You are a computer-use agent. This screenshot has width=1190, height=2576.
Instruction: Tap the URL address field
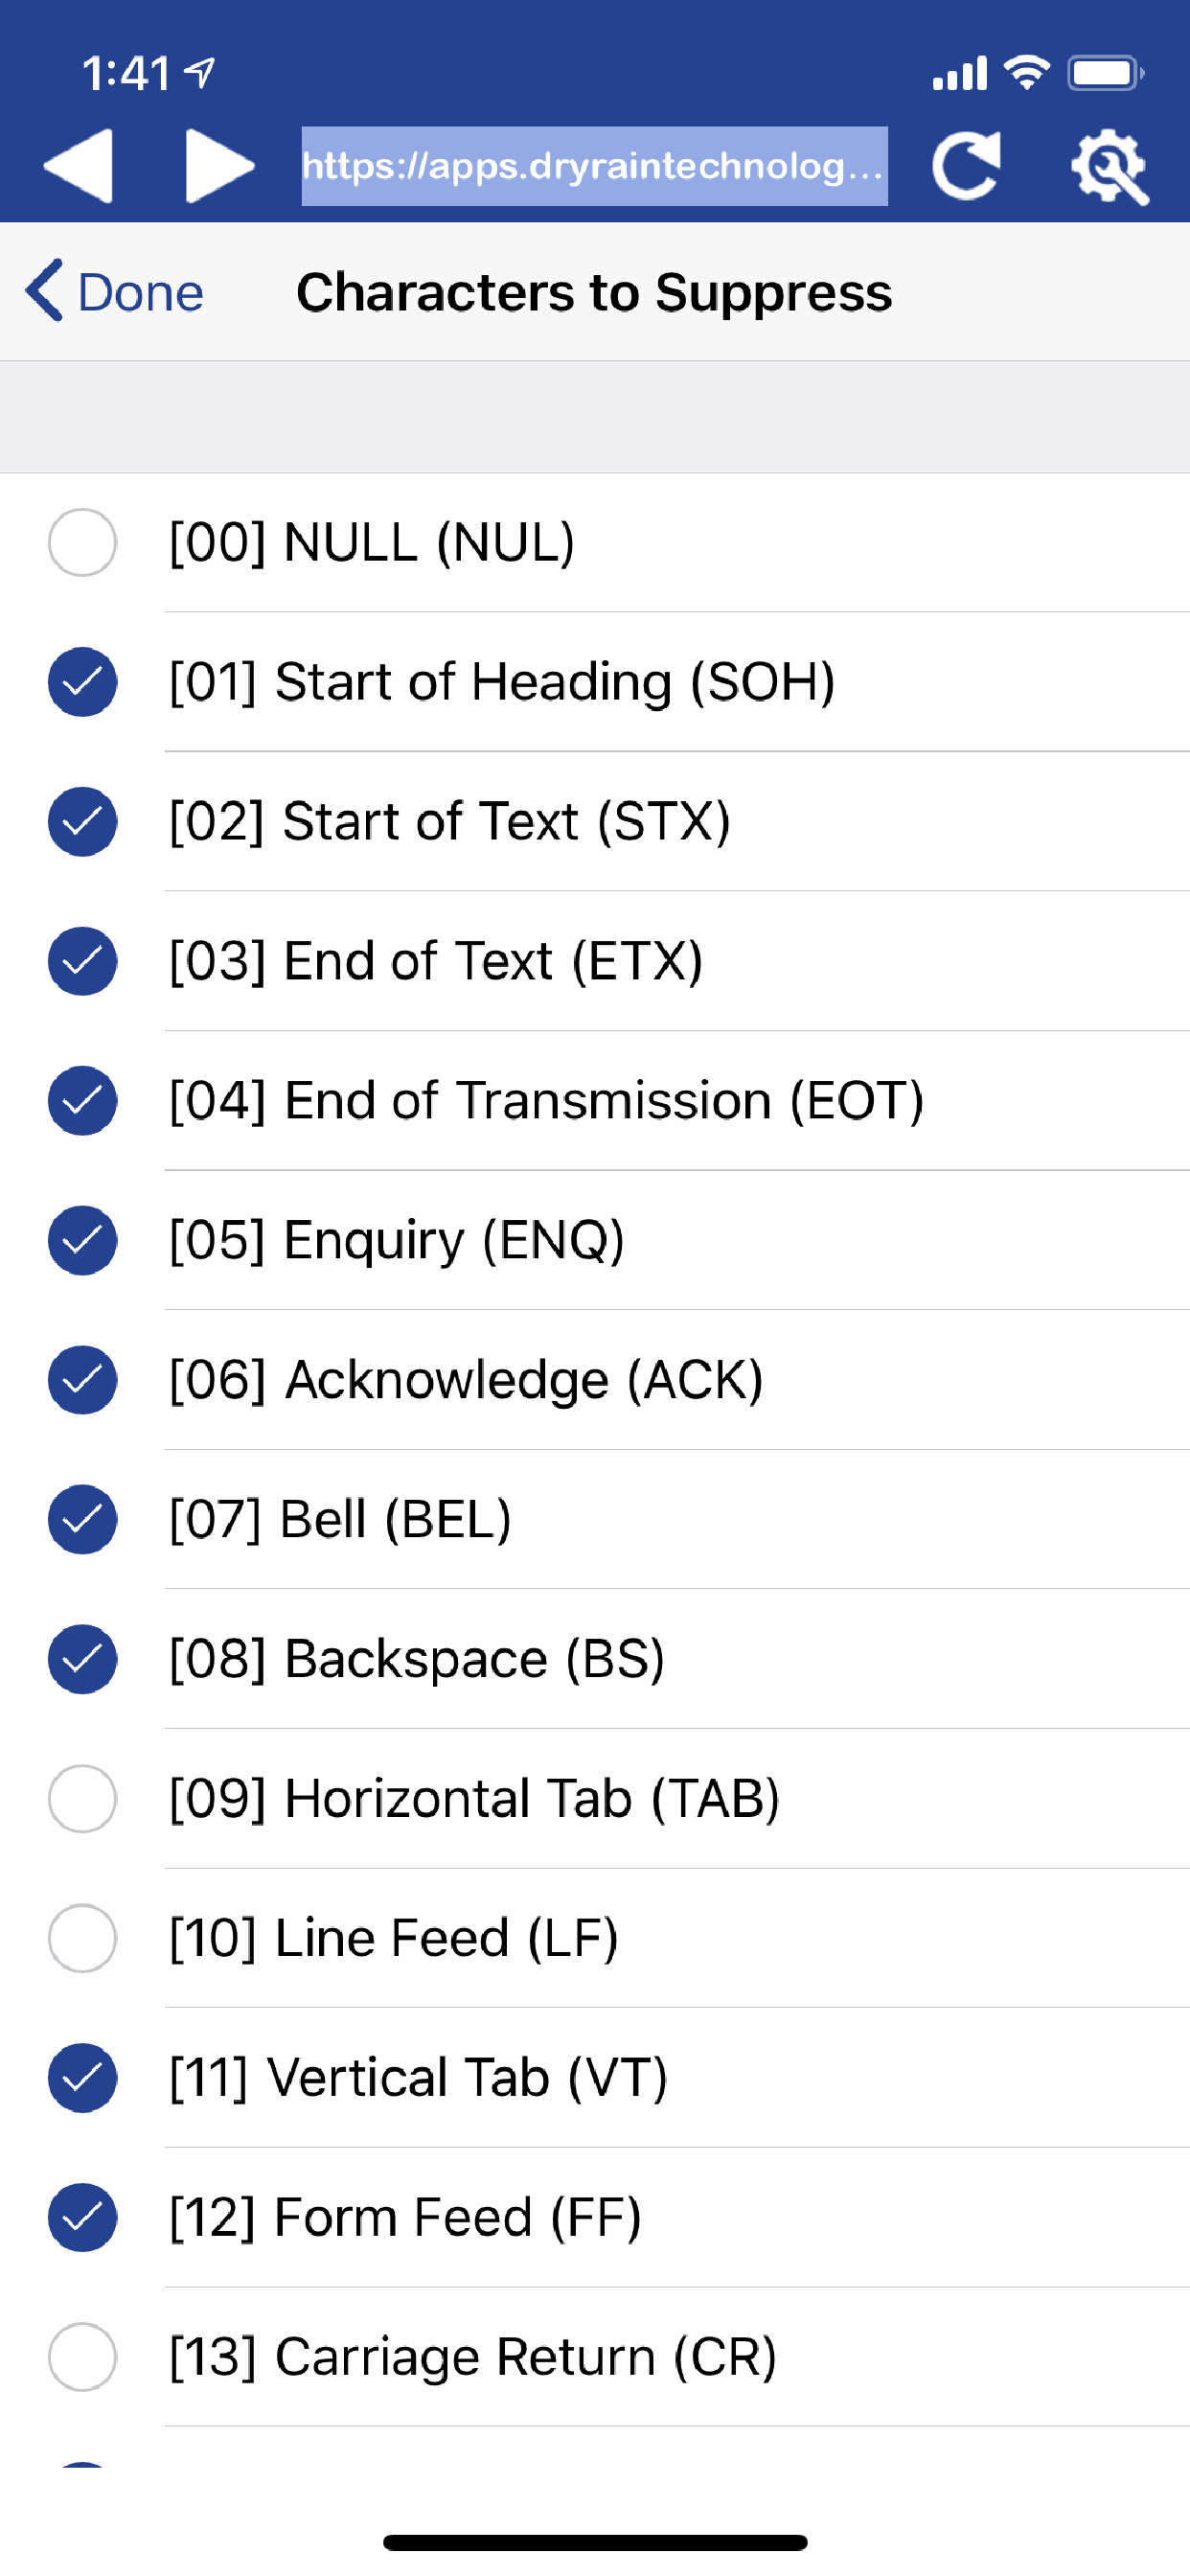[594, 166]
